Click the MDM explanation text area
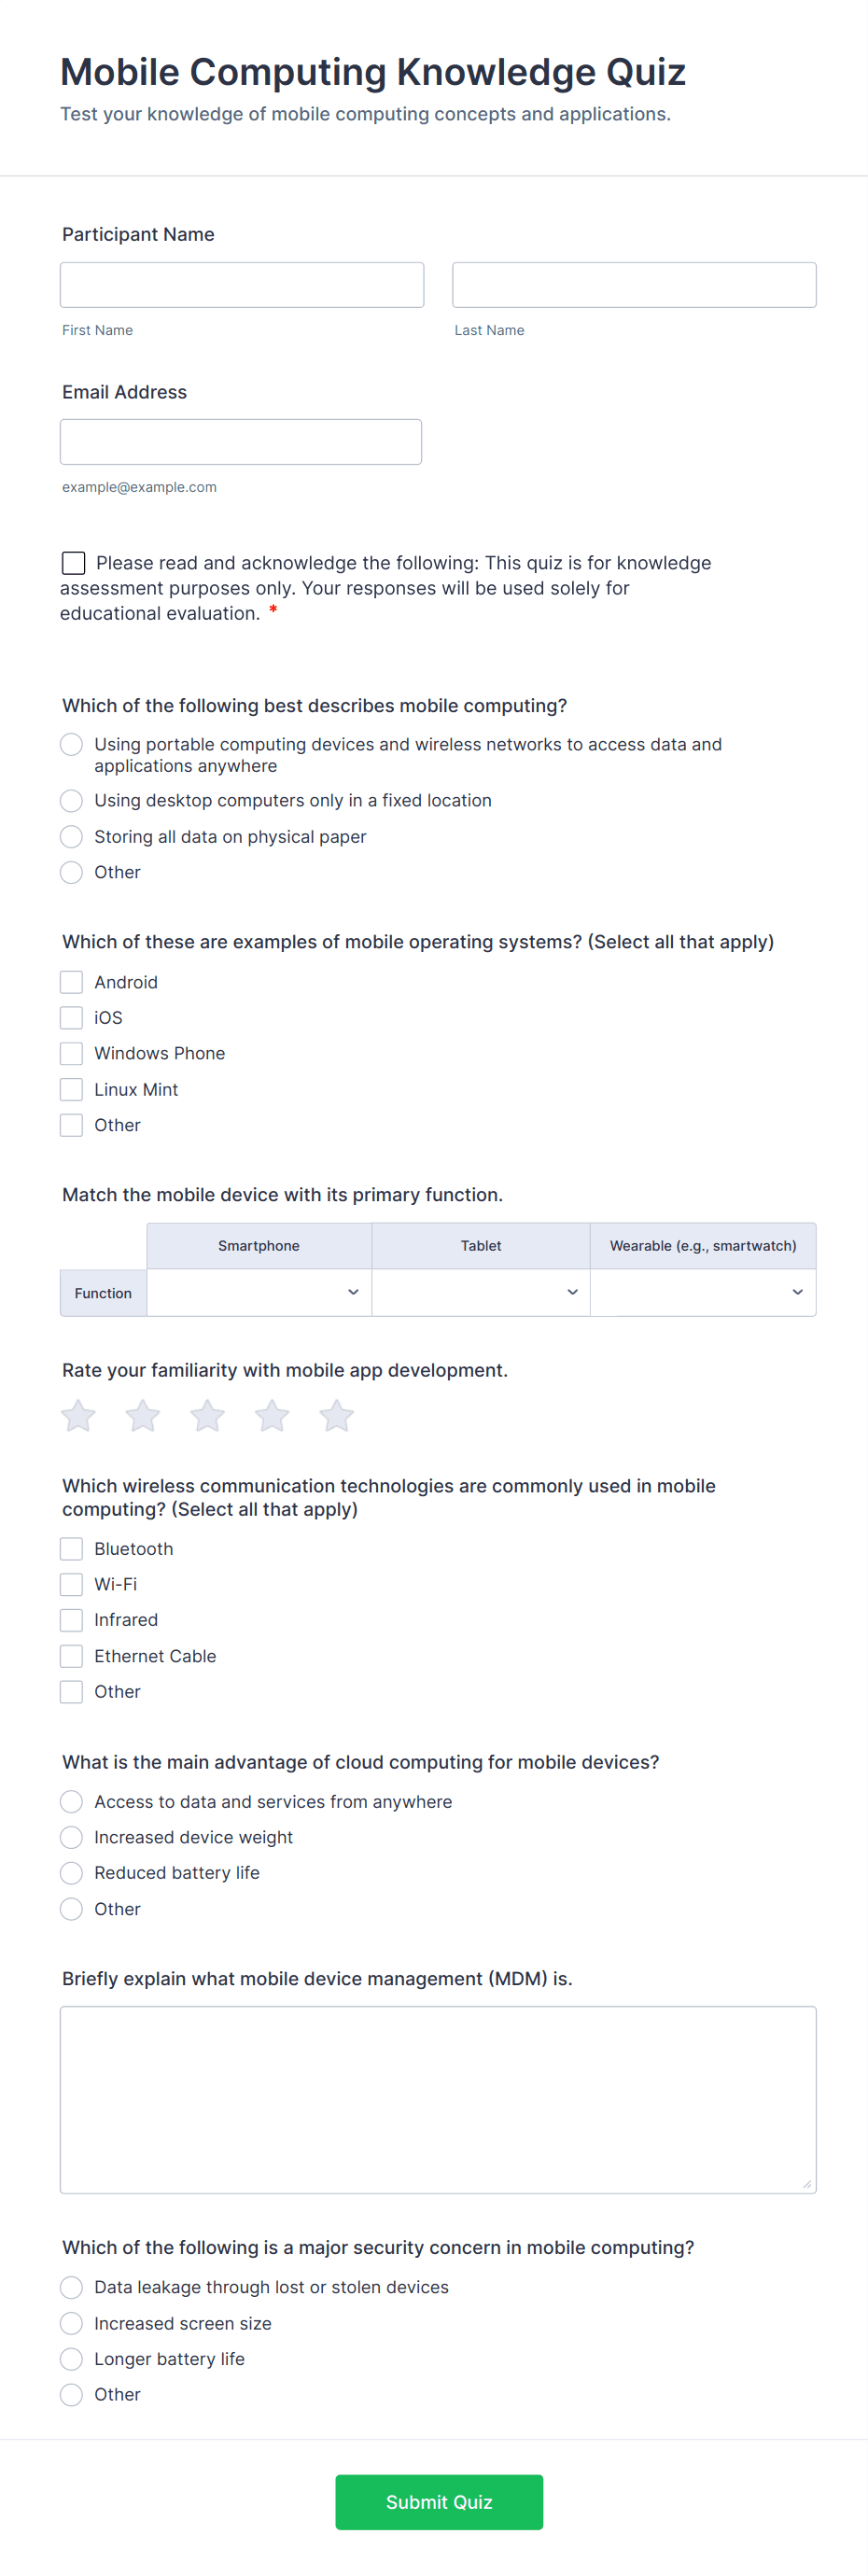The height and width of the screenshot is (2576, 868). 438,2099
